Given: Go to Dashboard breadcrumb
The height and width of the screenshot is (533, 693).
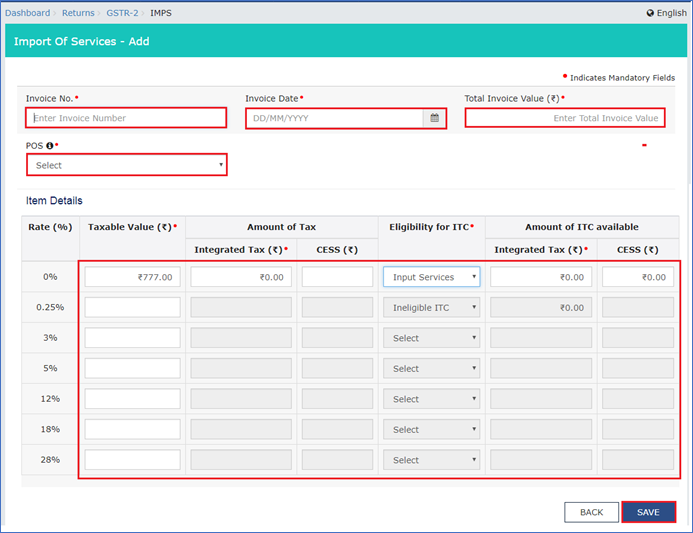Looking at the screenshot, I should (x=27, y=13).
